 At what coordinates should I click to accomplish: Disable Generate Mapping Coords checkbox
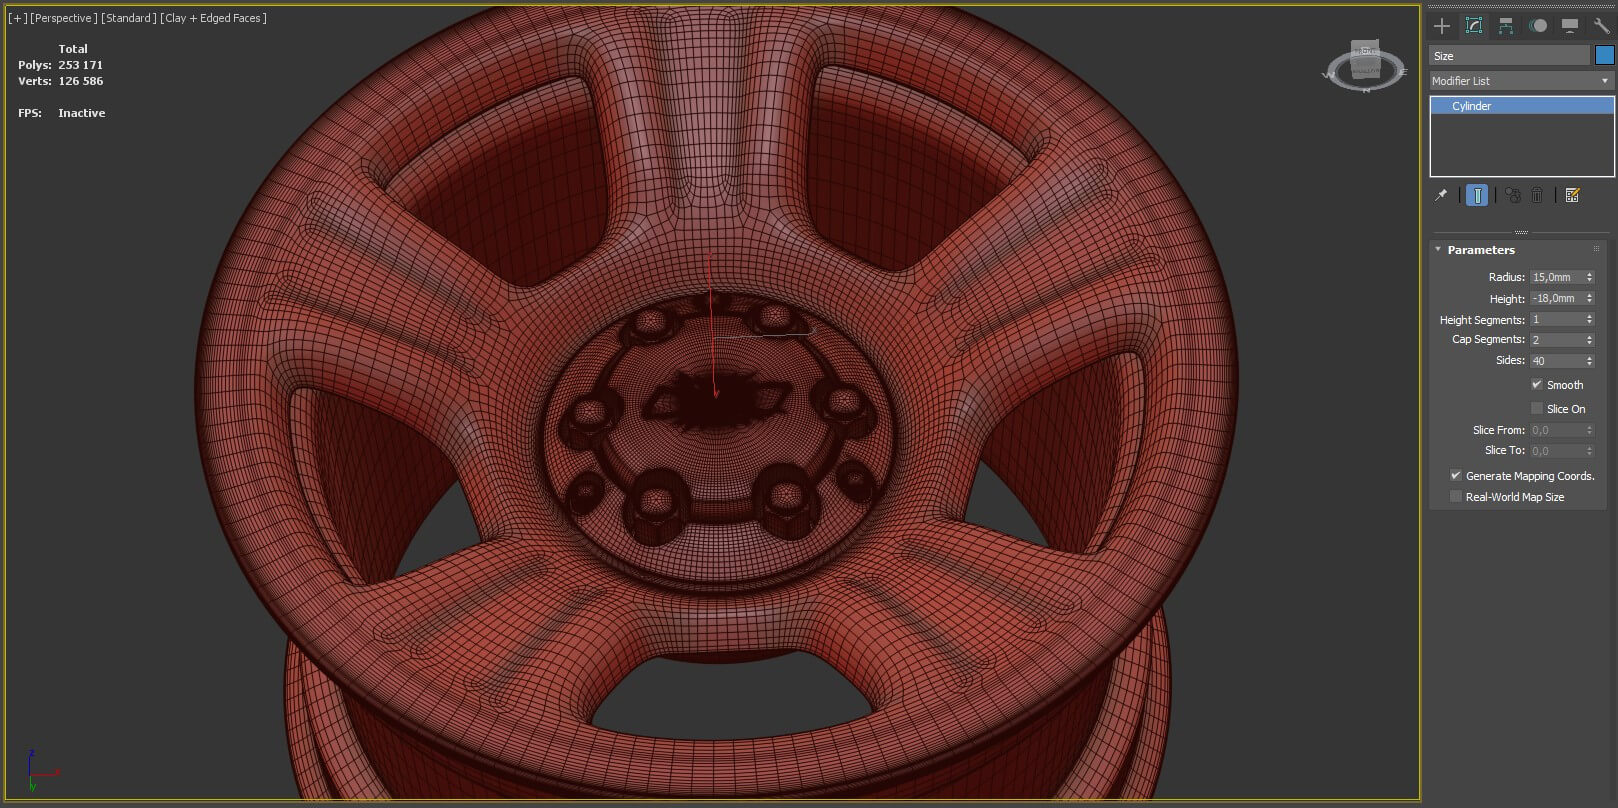pos(1456,476)
